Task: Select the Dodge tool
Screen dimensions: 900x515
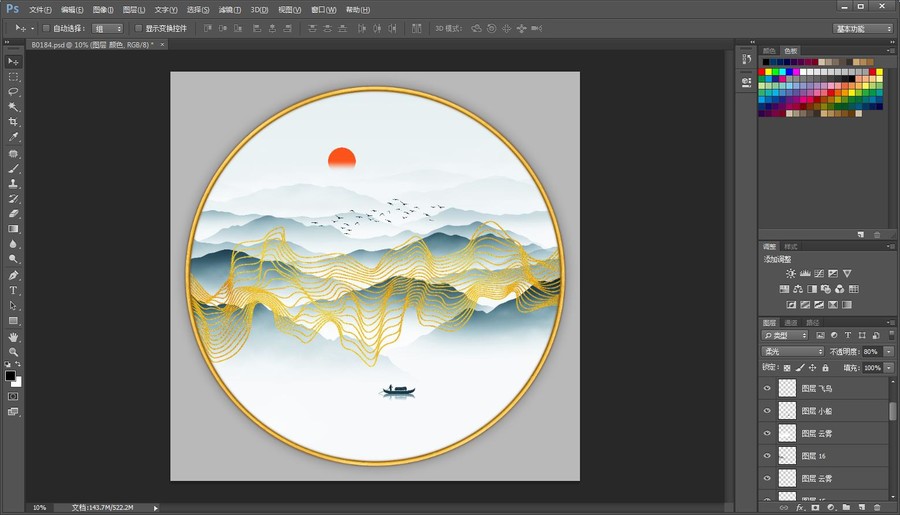Action: [x=13, y=259]
